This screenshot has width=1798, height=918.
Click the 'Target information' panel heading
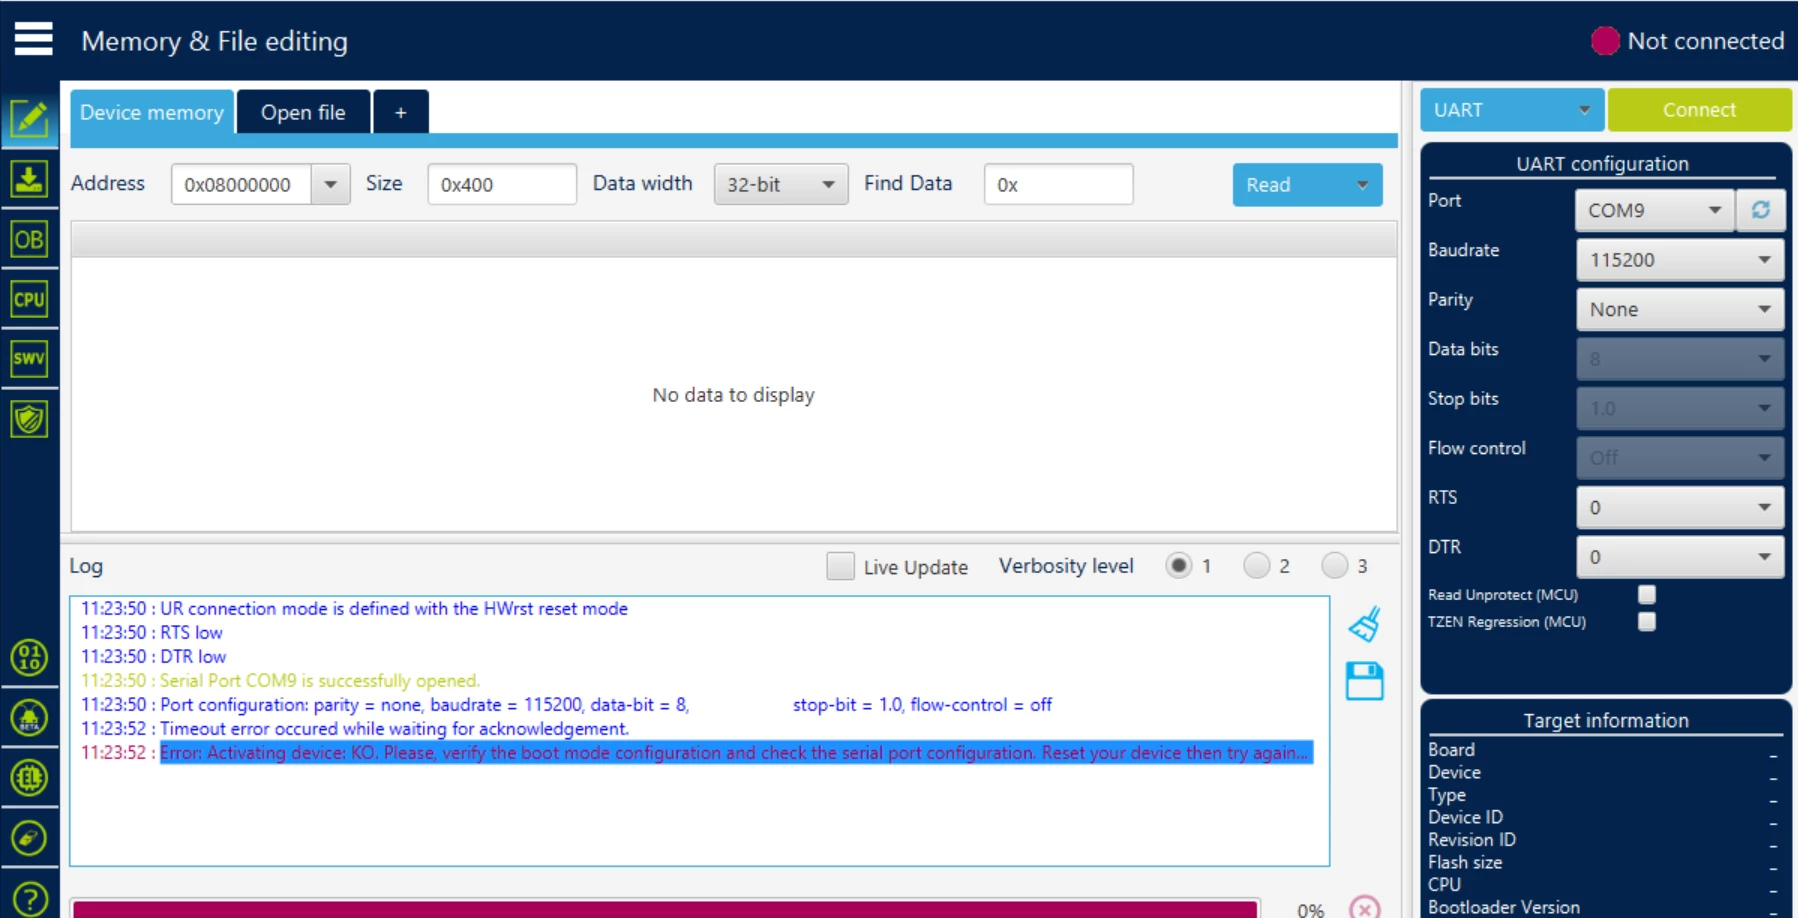[x=1605, y=720]
